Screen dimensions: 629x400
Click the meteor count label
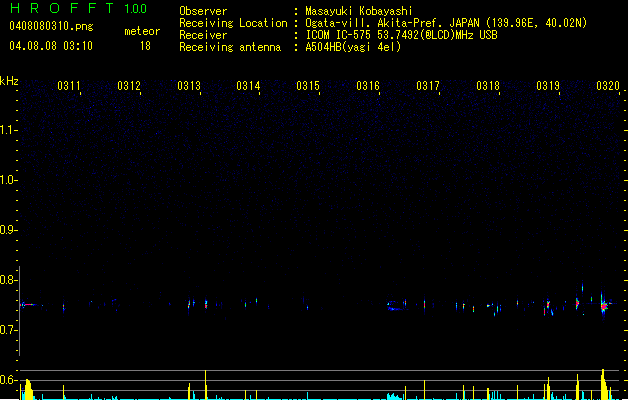tap(142, 31)
